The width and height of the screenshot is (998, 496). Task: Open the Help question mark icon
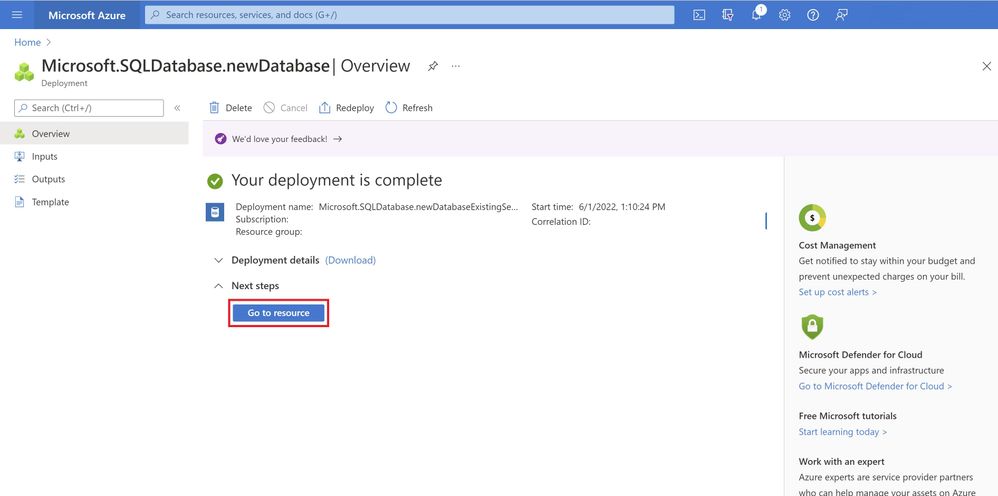pos(813,15)
